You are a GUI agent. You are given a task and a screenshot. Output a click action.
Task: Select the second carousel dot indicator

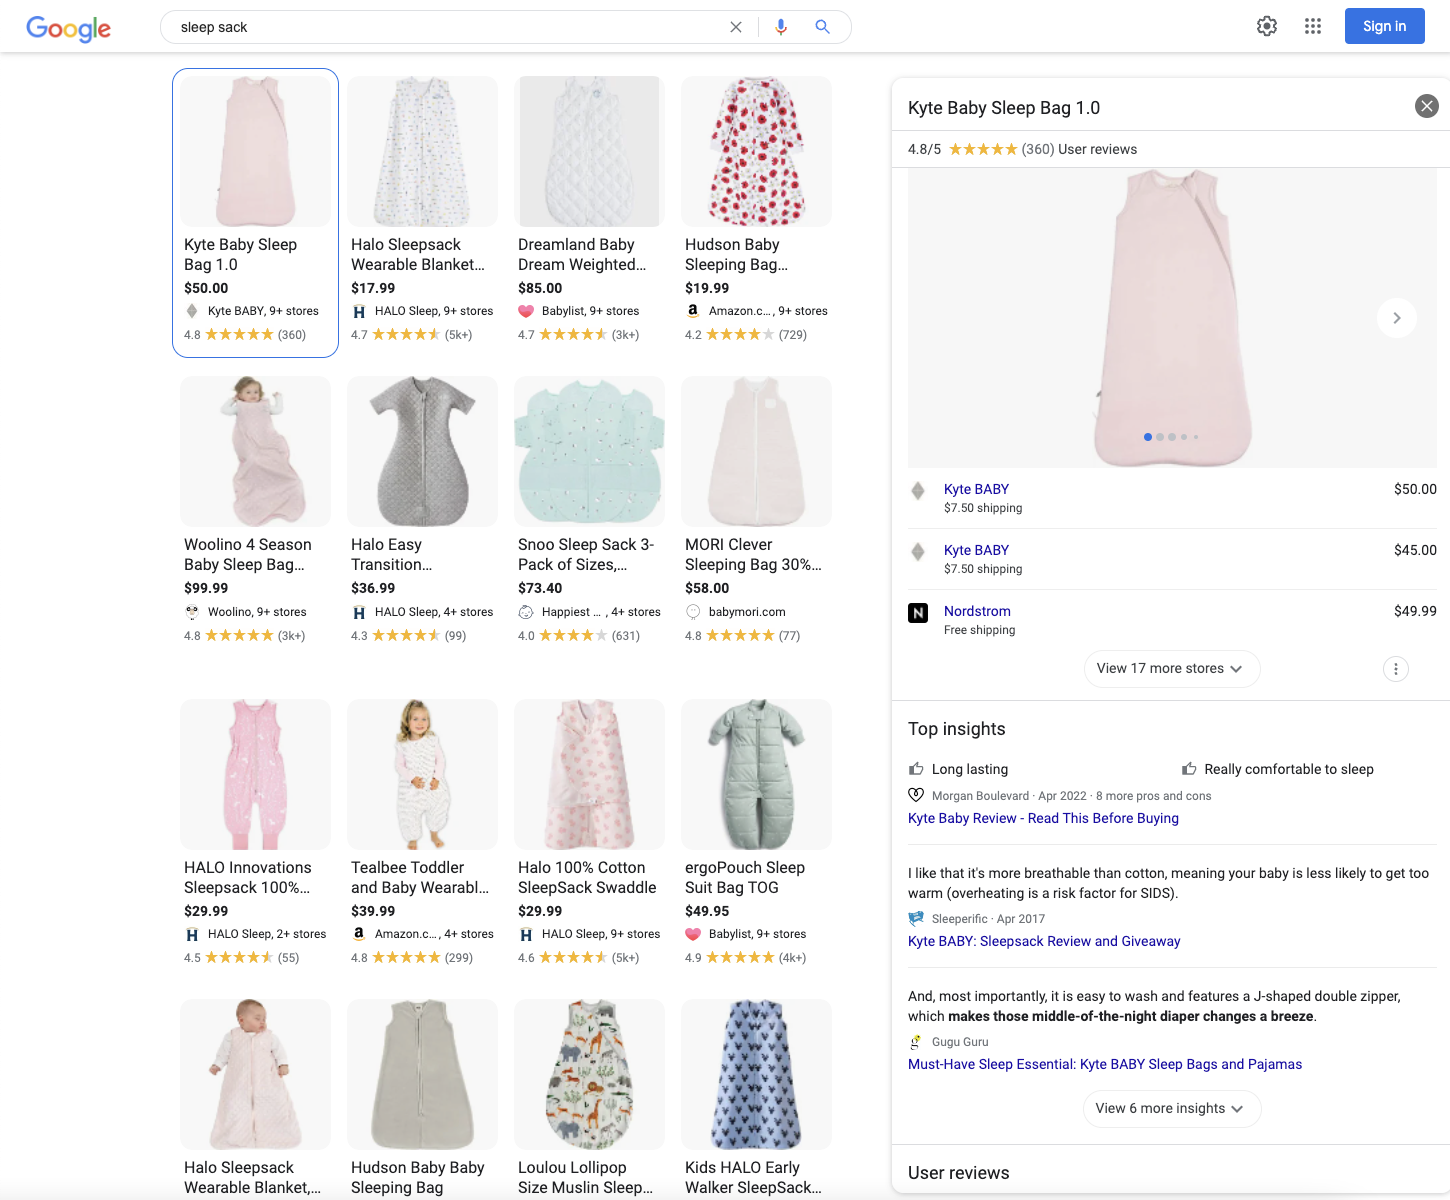1159,437
